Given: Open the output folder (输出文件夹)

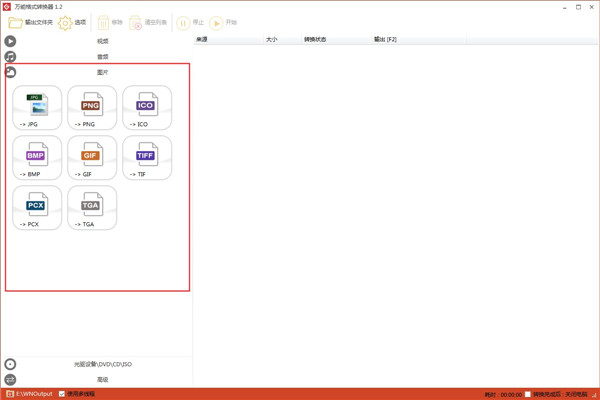Looking at the screenshot, I should click(31, 23).
